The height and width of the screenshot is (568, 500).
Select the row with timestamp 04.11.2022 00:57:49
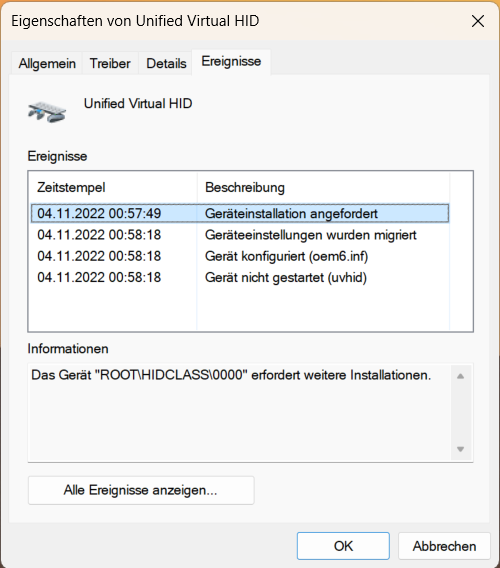240,213
